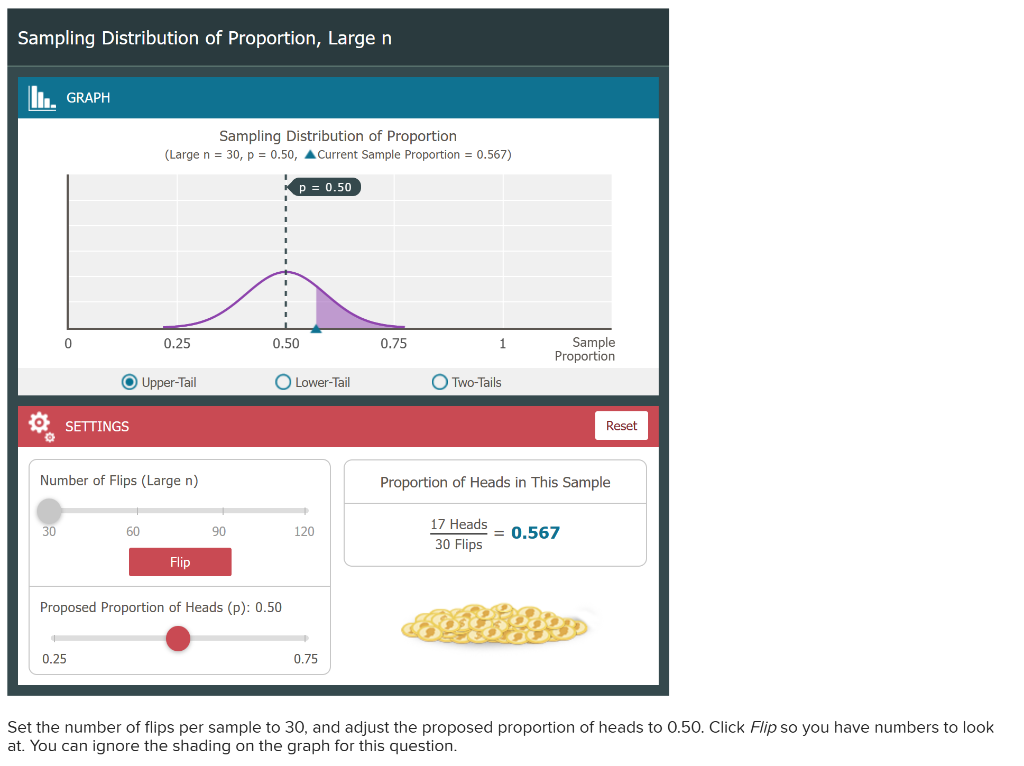Click the shaded purple upper-tail region

(330, 310)
